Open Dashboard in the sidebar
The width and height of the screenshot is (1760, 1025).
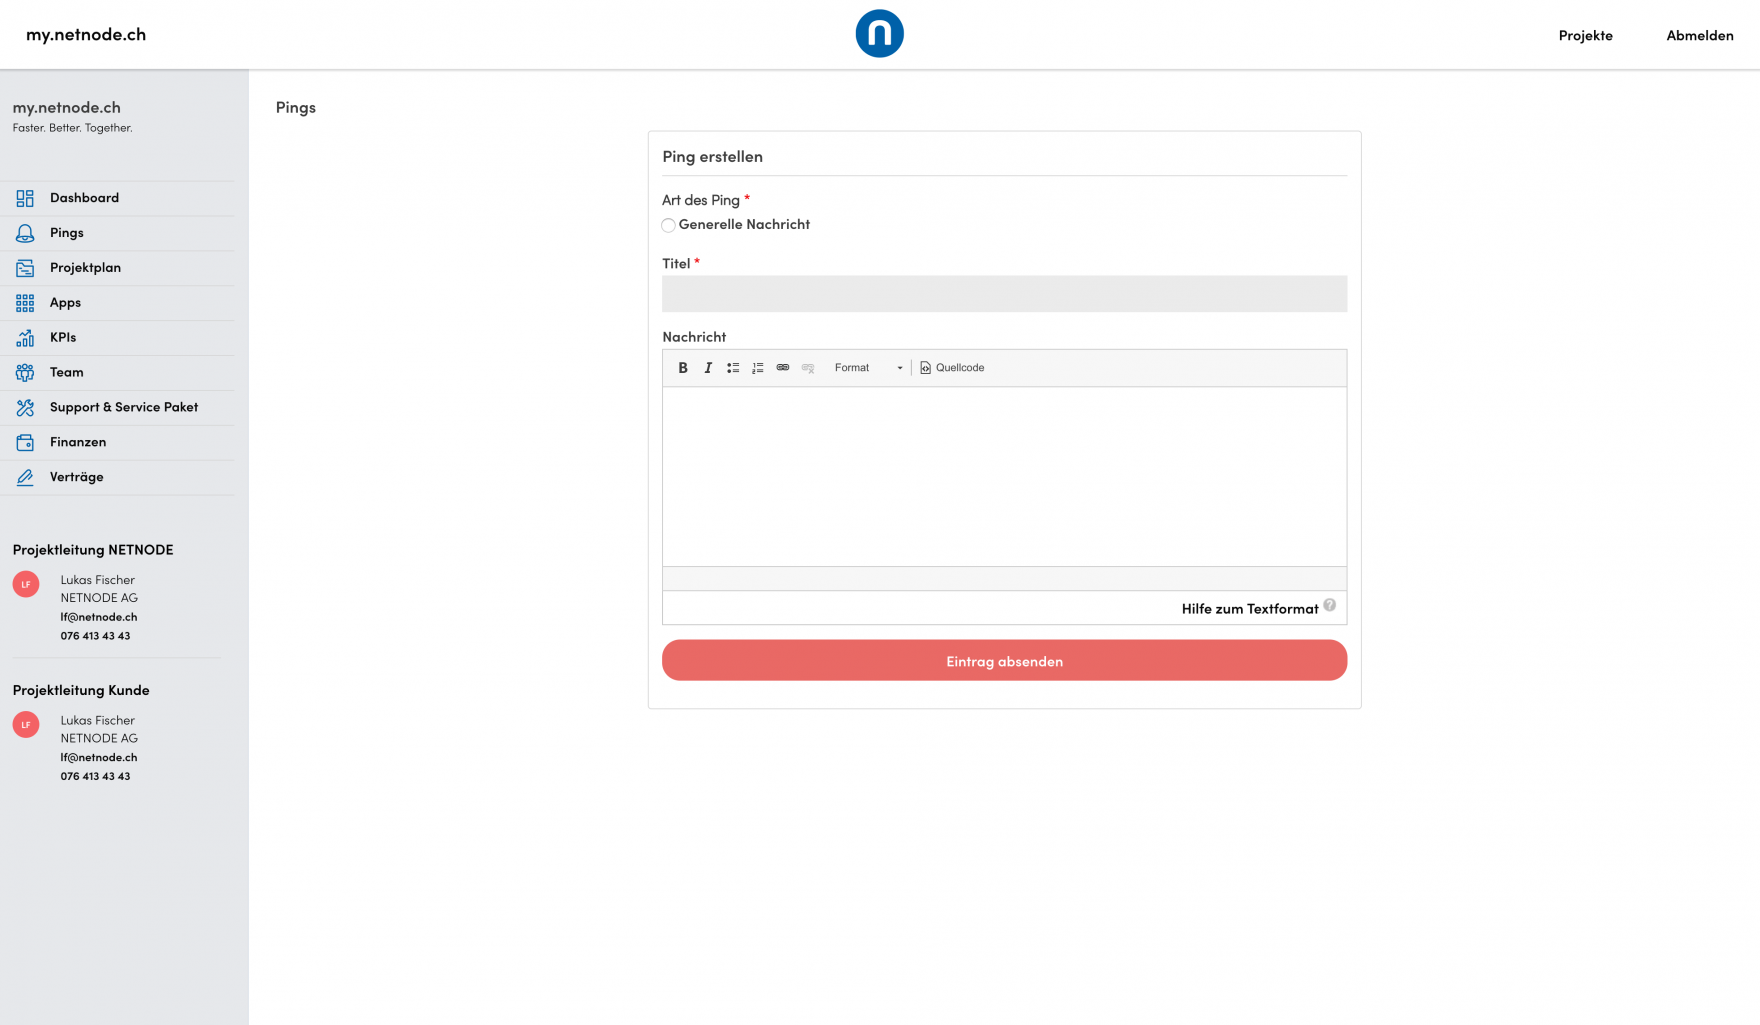(84, 198)
